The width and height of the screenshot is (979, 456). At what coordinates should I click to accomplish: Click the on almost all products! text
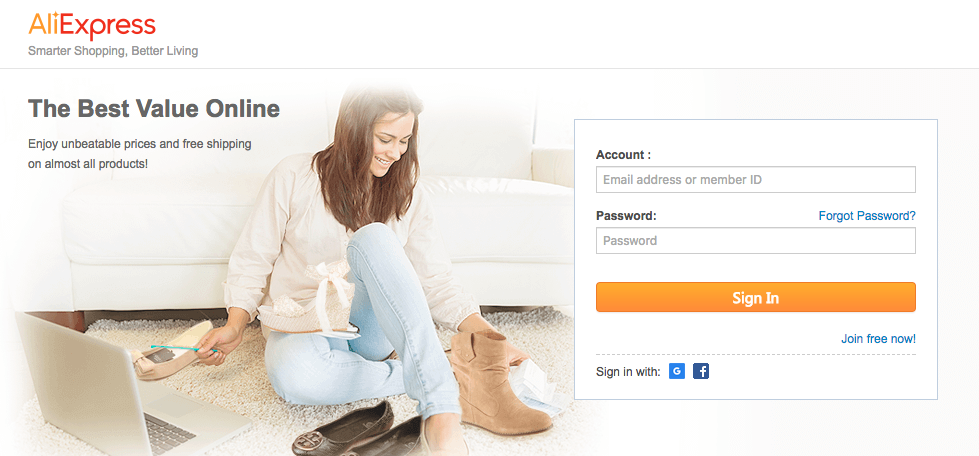[88, 165]
